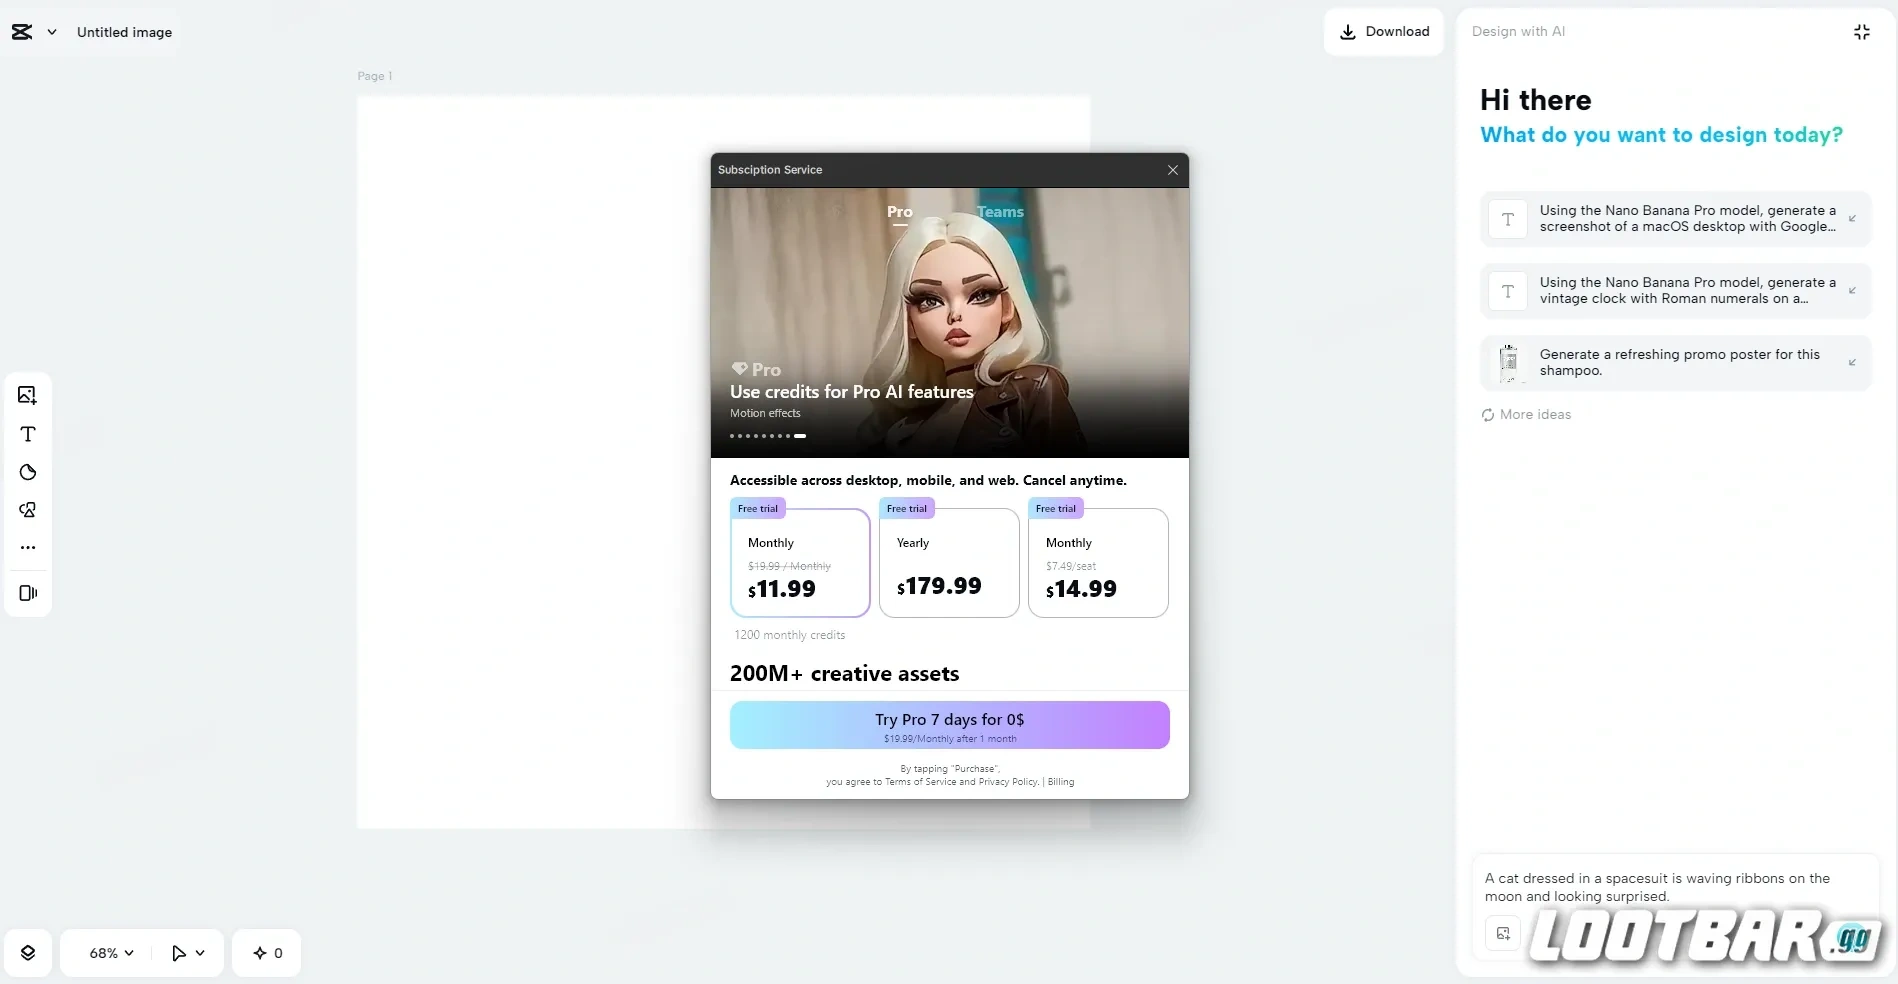Click the Download button

[x=1384, y=32]
